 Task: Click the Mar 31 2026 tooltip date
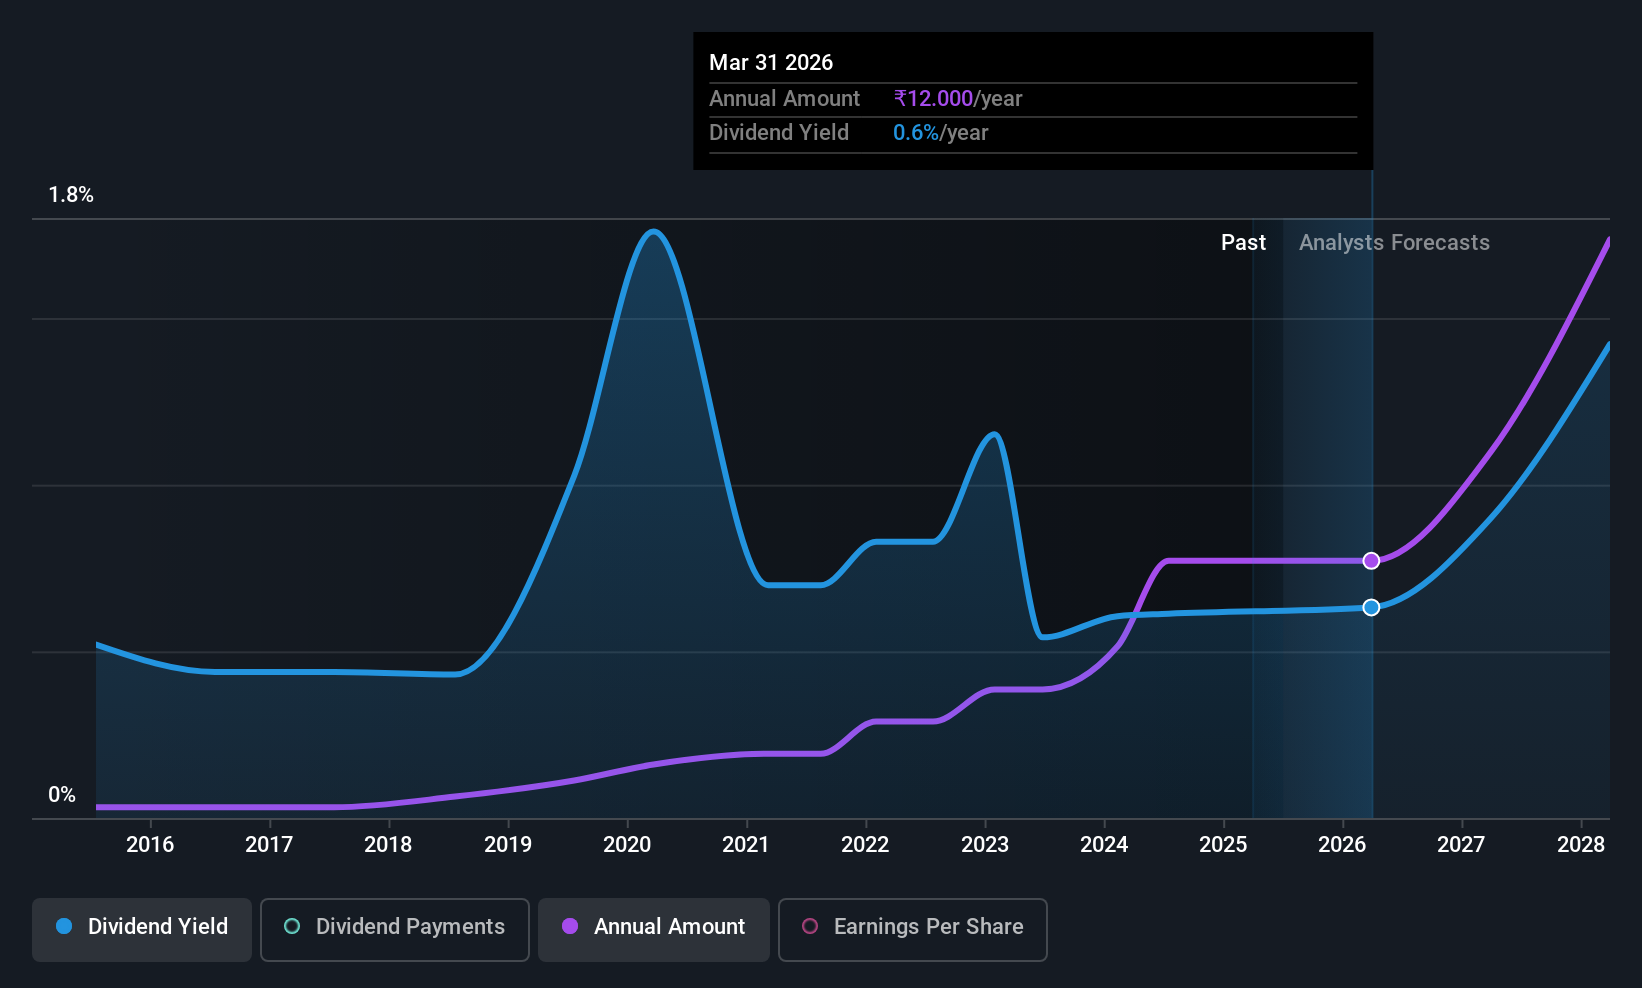tap(771, 63)
